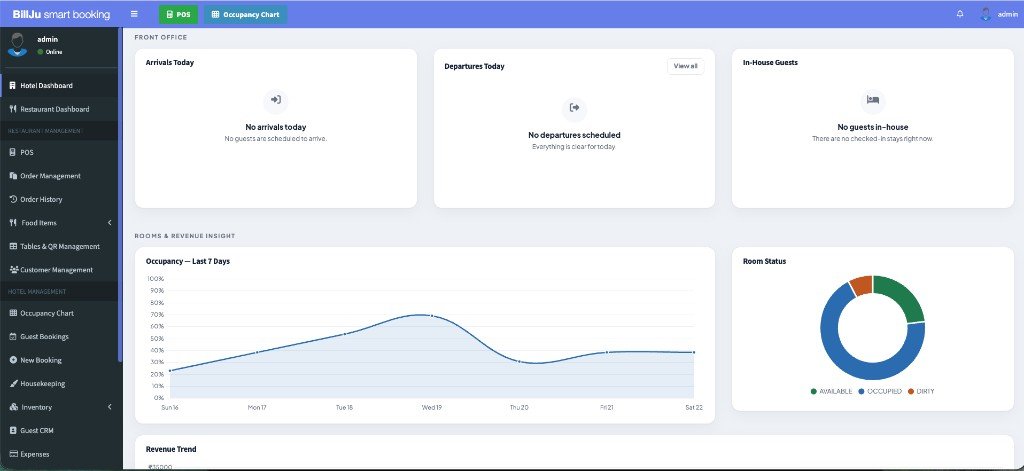Click the green POS button in header

[178, 14]
